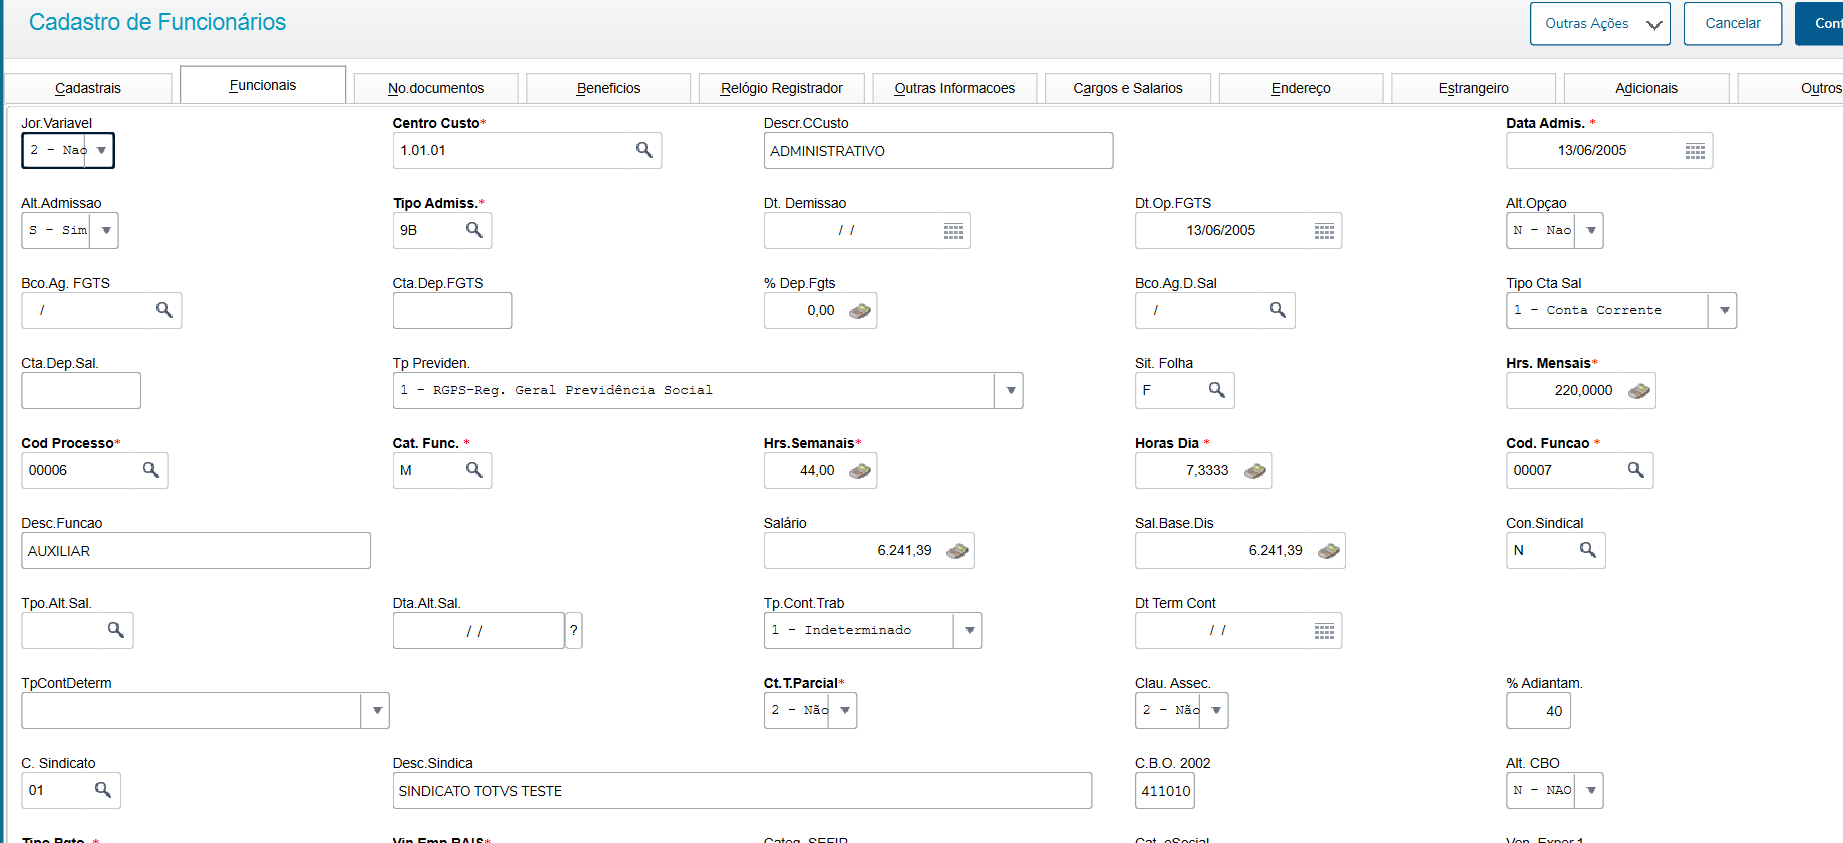Viewport: 1843px width, 843px height.
Task: Open the Outras Ações menu button
Action: [1599, 23]
